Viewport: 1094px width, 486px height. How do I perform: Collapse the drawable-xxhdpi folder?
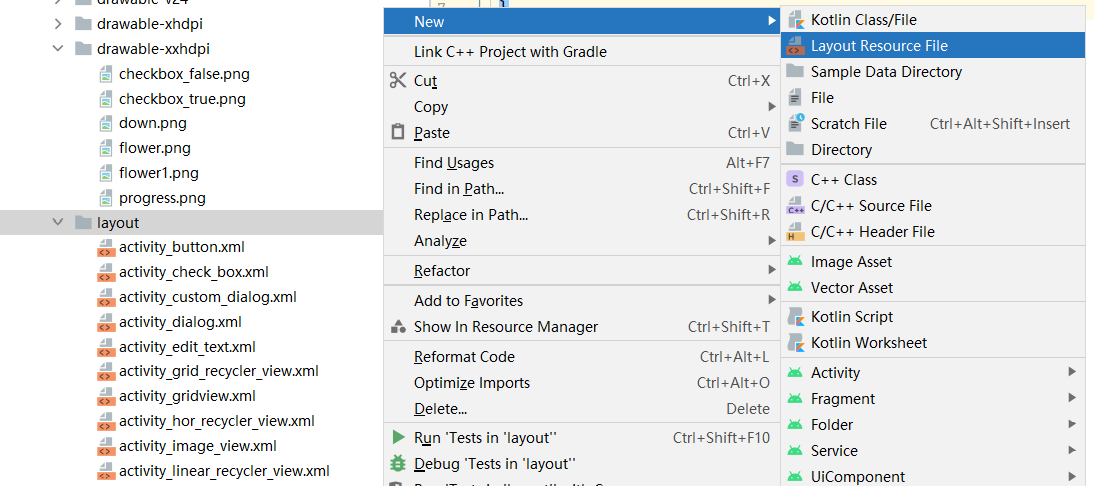click(x=58, y=49)
